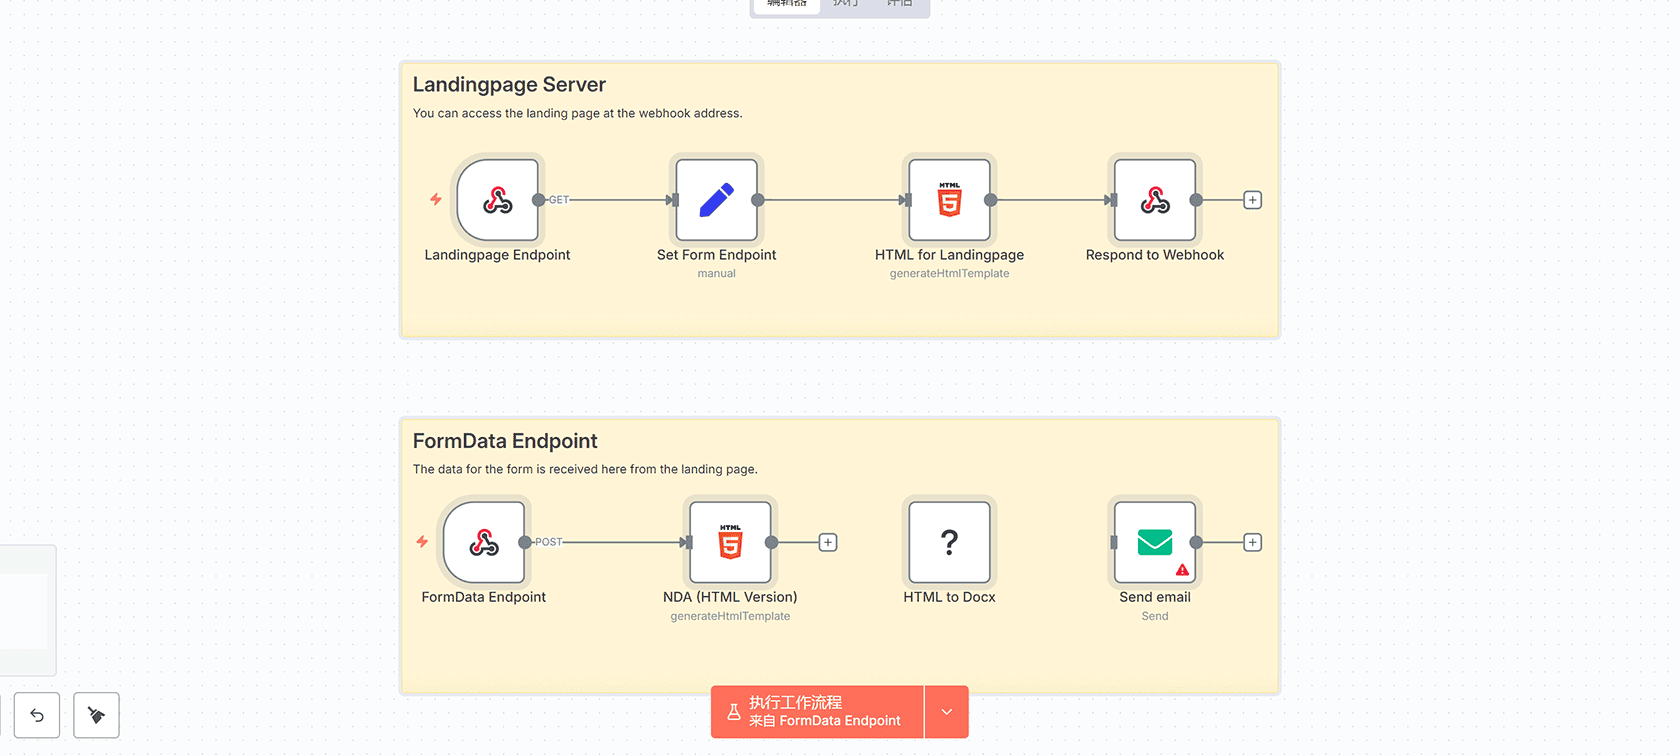Open the Set Form Endpoint pencil node
Image resolution: width=1680 pixels, height=756 pixels.
[716, 200]
